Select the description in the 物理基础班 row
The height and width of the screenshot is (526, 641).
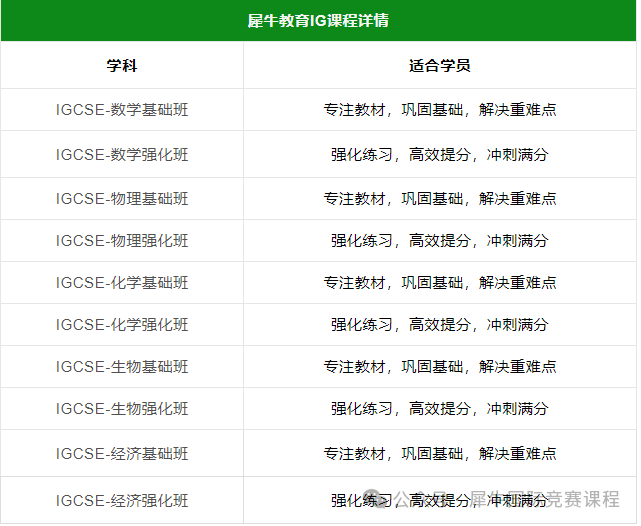click(x=440, y=199)
